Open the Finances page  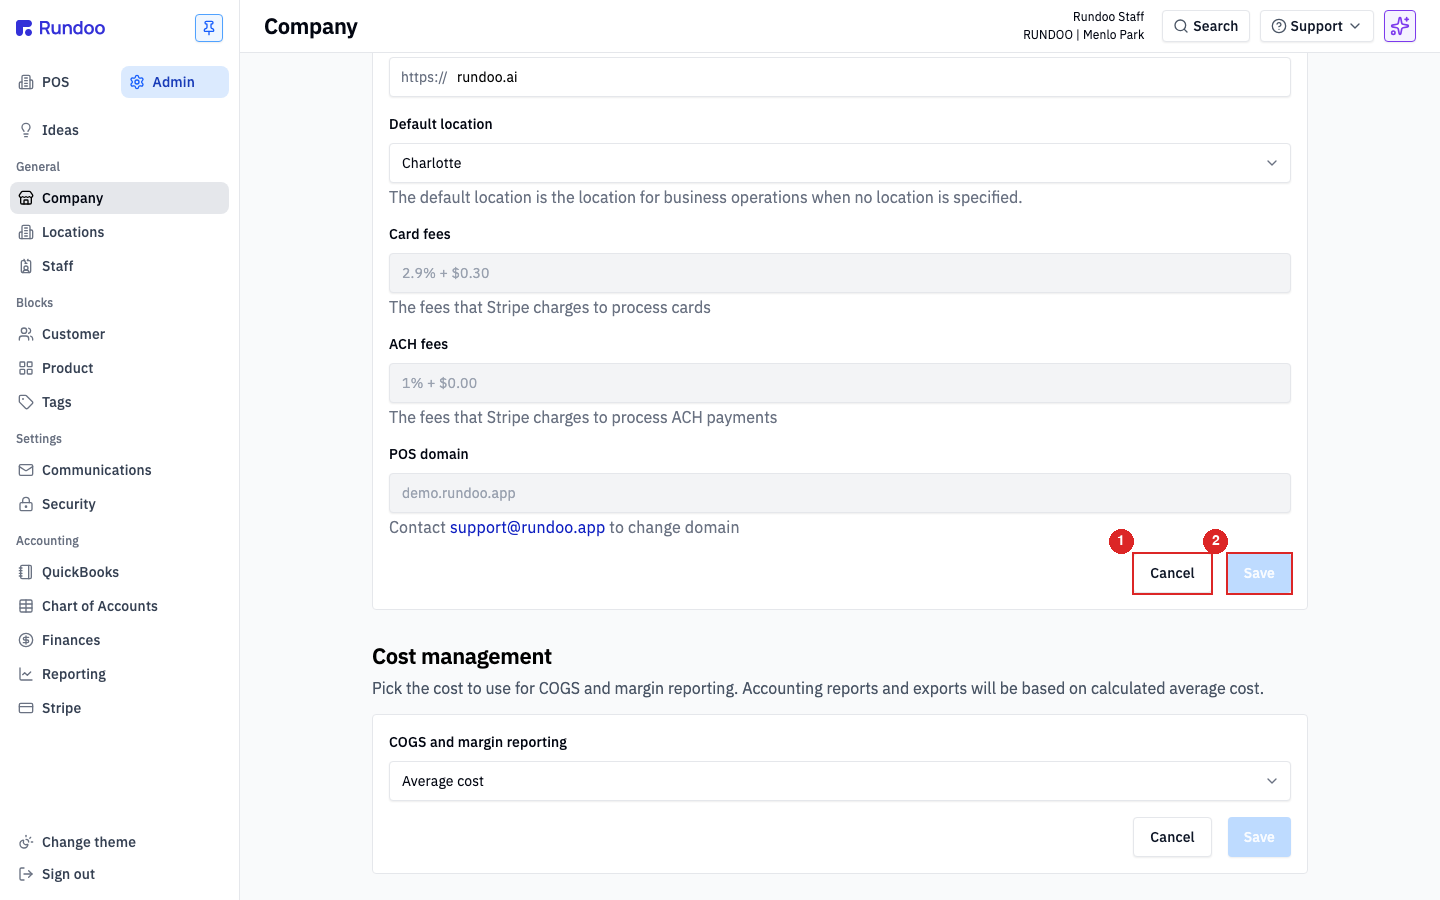click(119, 640)
